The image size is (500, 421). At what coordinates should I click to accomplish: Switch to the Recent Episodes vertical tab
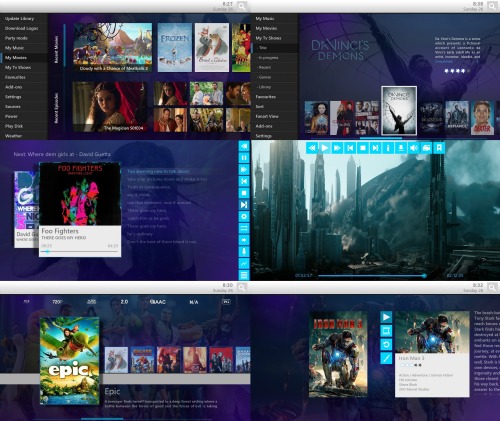click(x=56, y=108)
